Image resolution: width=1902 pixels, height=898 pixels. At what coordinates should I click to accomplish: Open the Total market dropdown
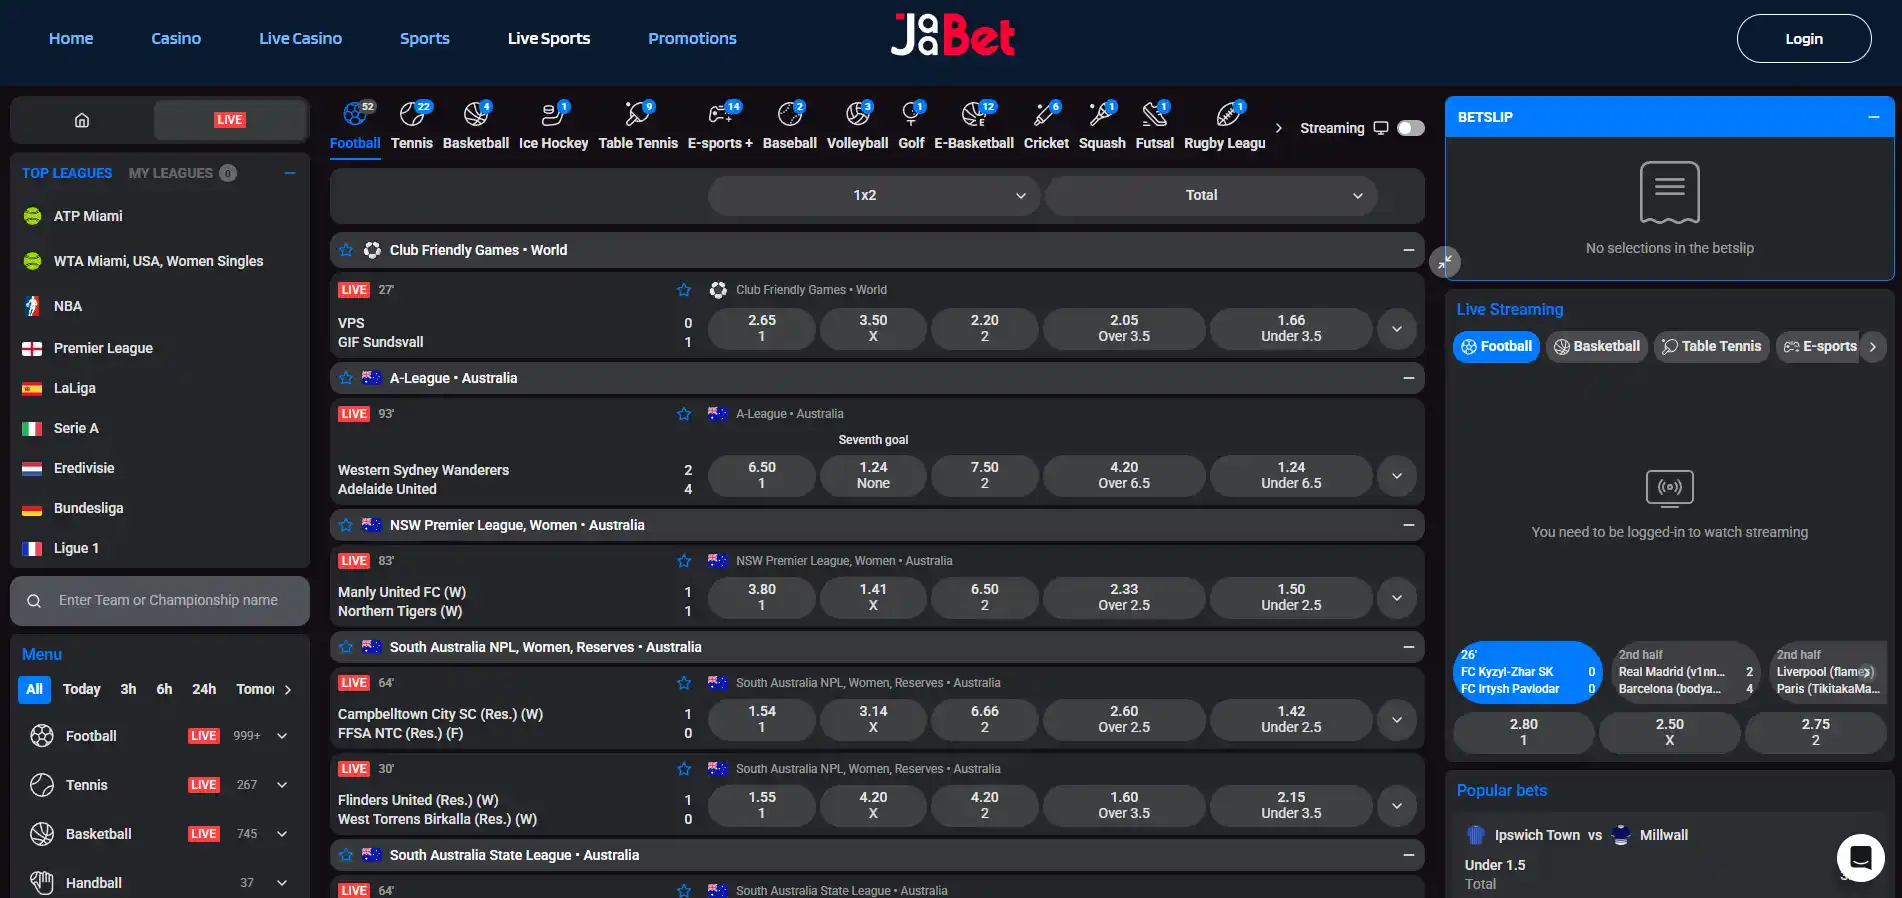[1210, 195]
